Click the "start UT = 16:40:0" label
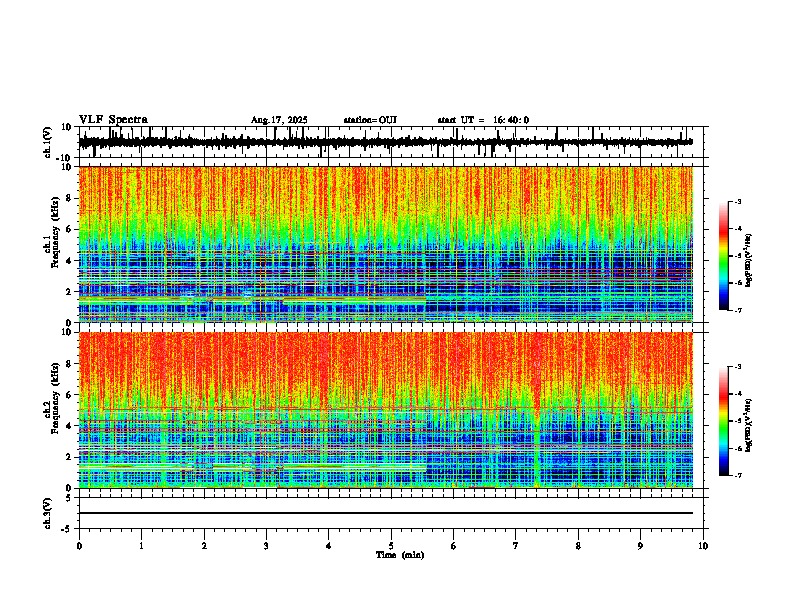This screenshot has width=792, height=612. (x=483, y=120)
